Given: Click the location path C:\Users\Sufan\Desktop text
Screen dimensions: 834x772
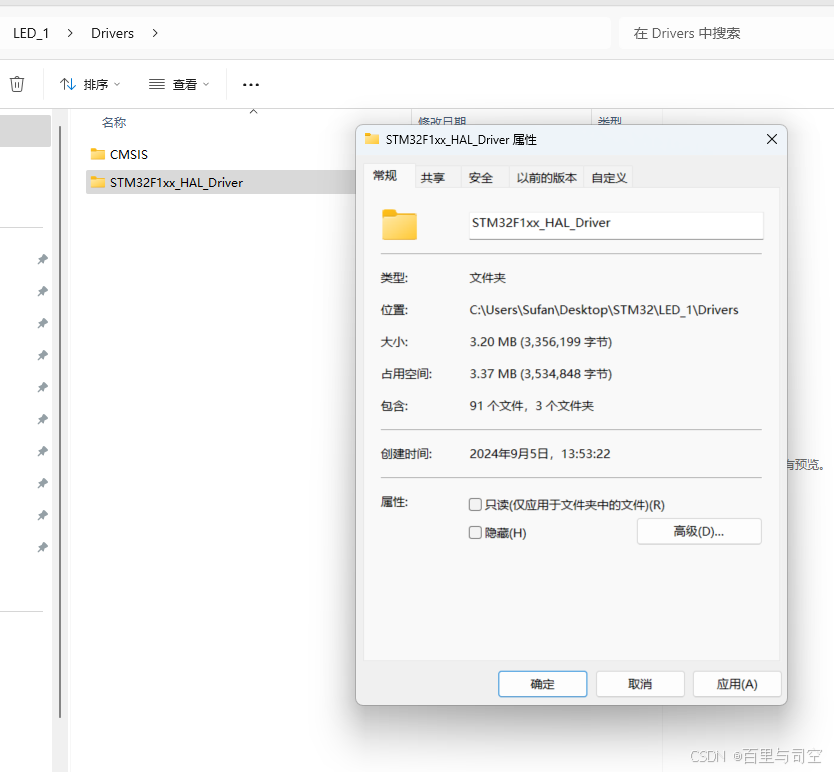Looking at the screenshot, I should click(604, 310).
